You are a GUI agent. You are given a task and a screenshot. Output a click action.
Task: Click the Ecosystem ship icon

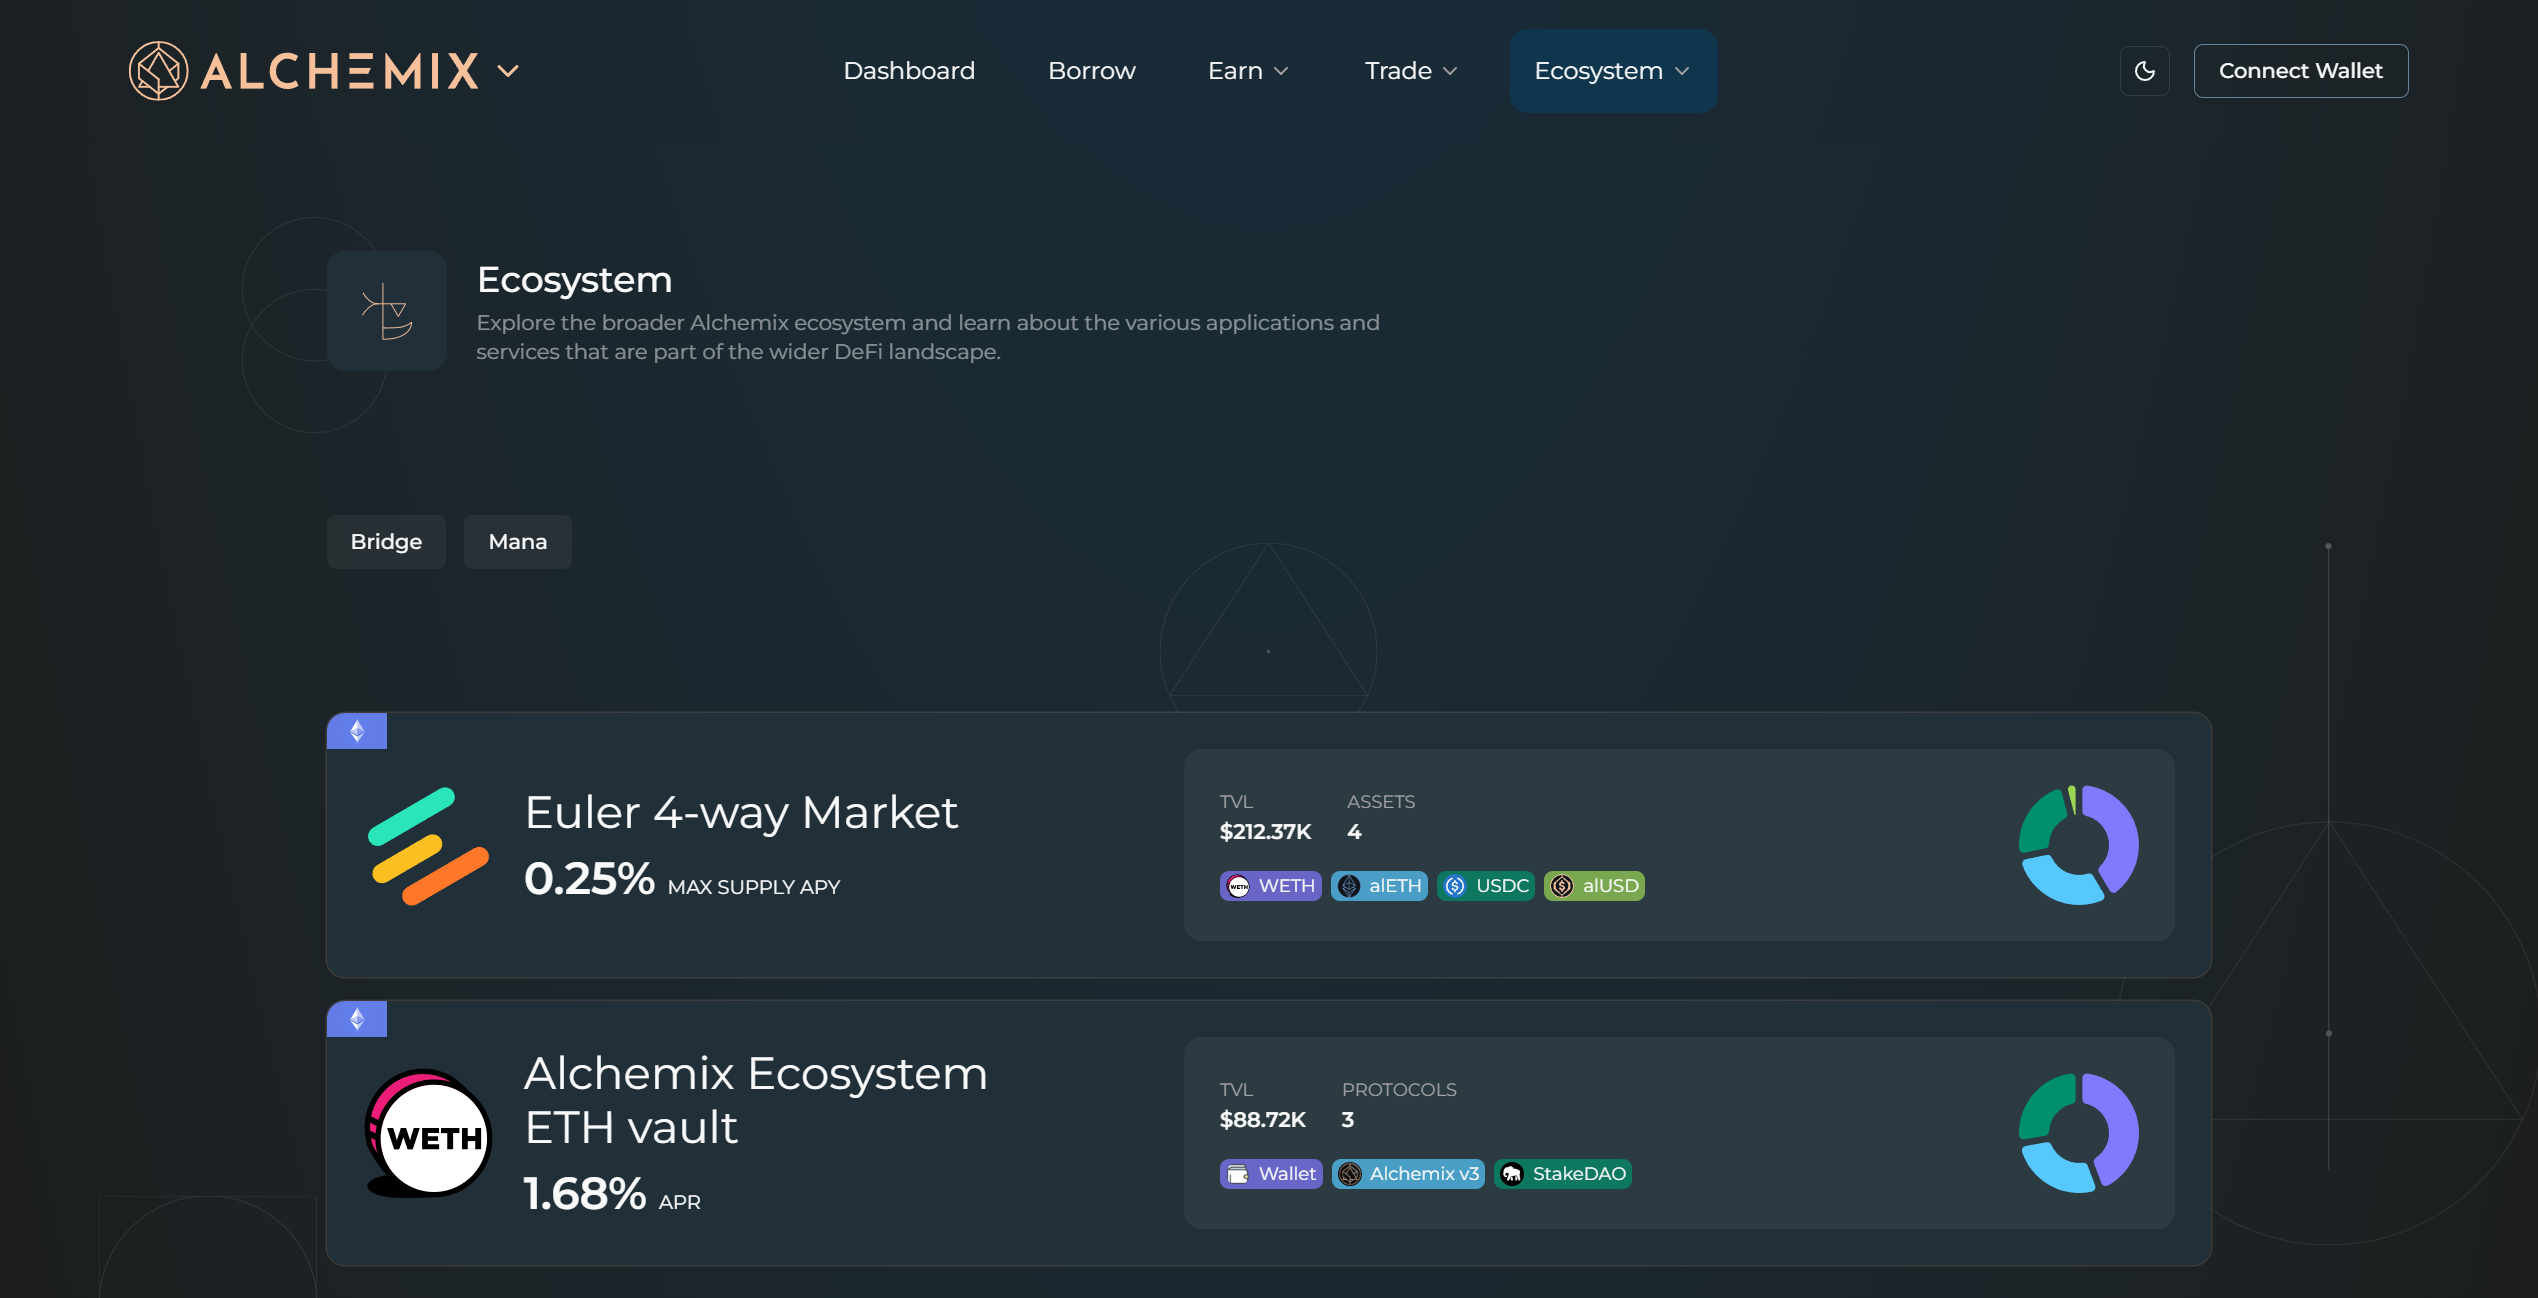tap(387, 311)
